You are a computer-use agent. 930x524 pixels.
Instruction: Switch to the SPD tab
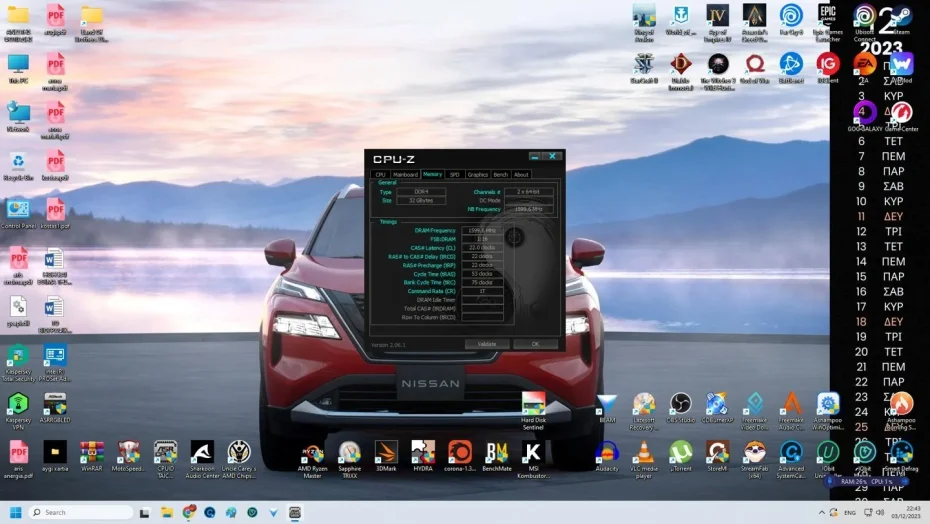(454, 174)
